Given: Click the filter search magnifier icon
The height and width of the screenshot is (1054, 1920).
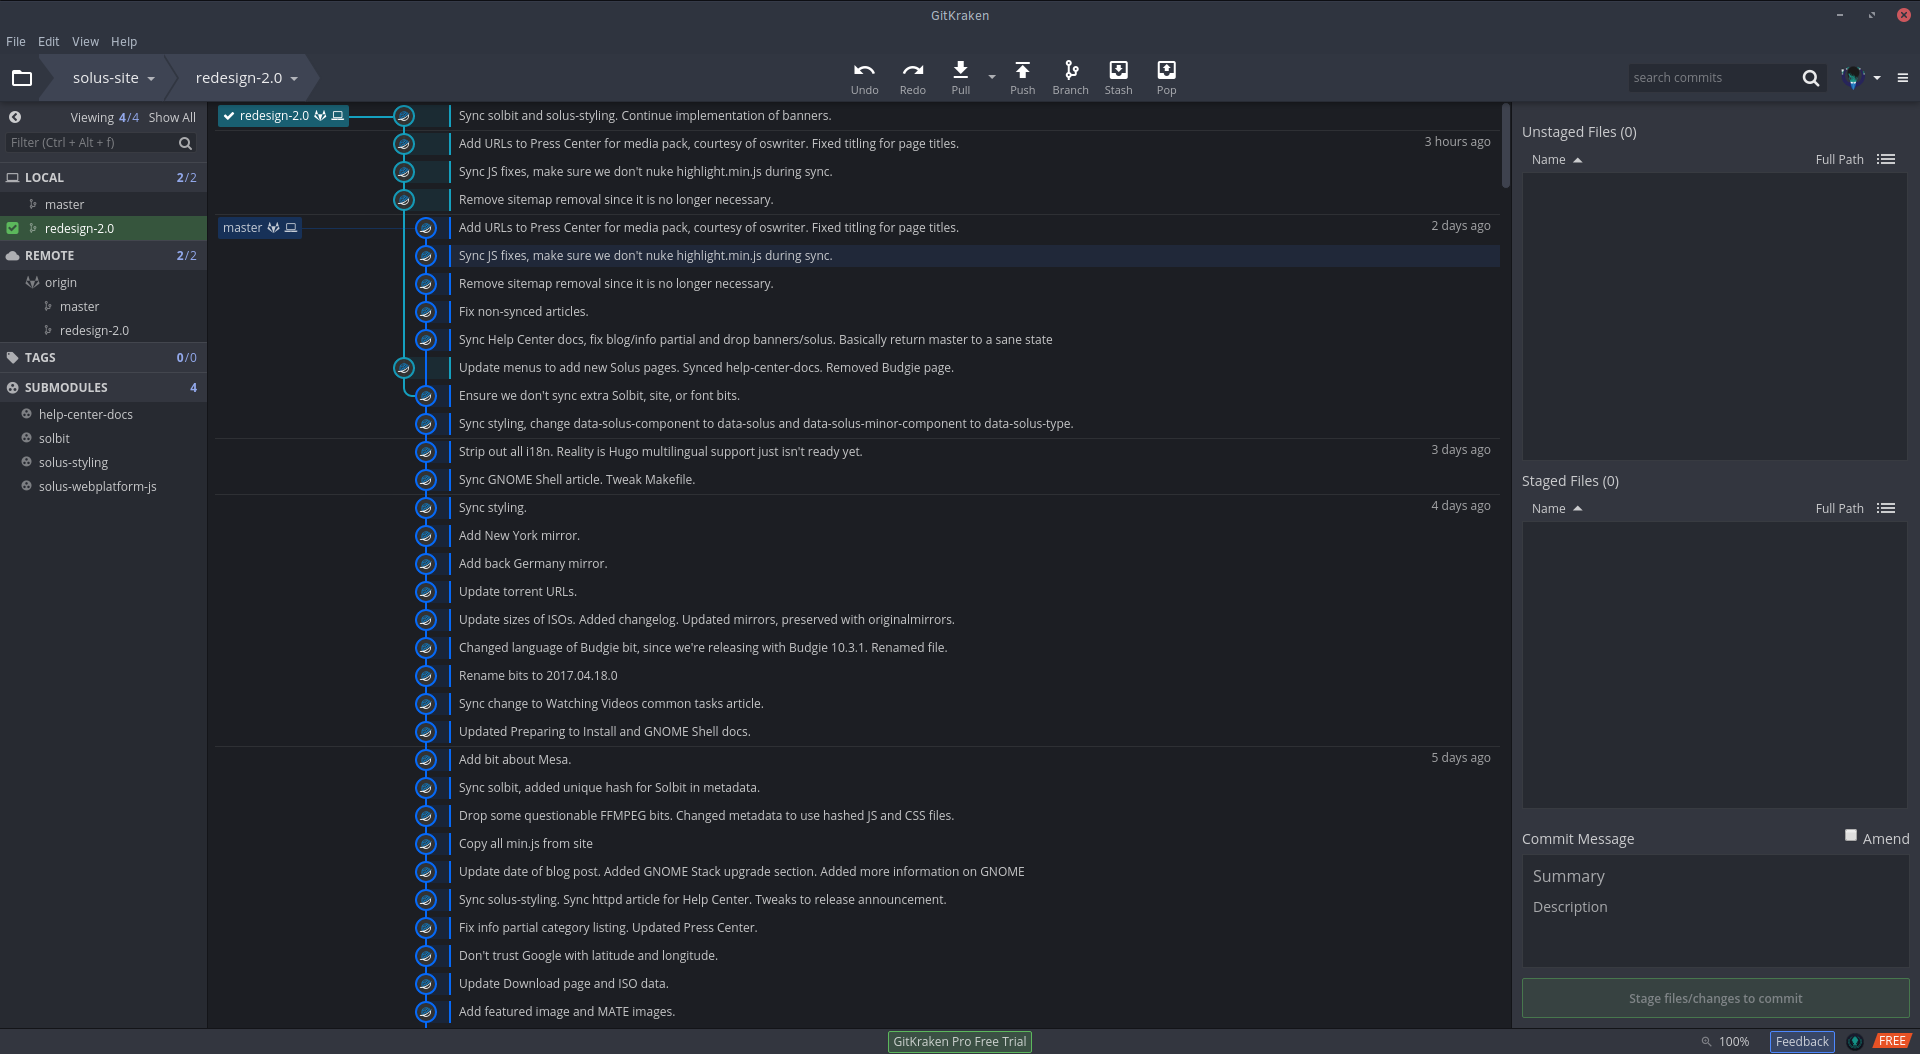Looking at the screenshot, I should point(185,143).
